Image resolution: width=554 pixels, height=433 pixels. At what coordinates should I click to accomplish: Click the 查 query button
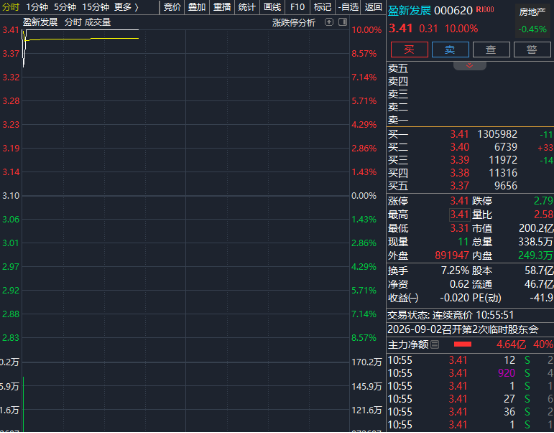tap(491, 49)
